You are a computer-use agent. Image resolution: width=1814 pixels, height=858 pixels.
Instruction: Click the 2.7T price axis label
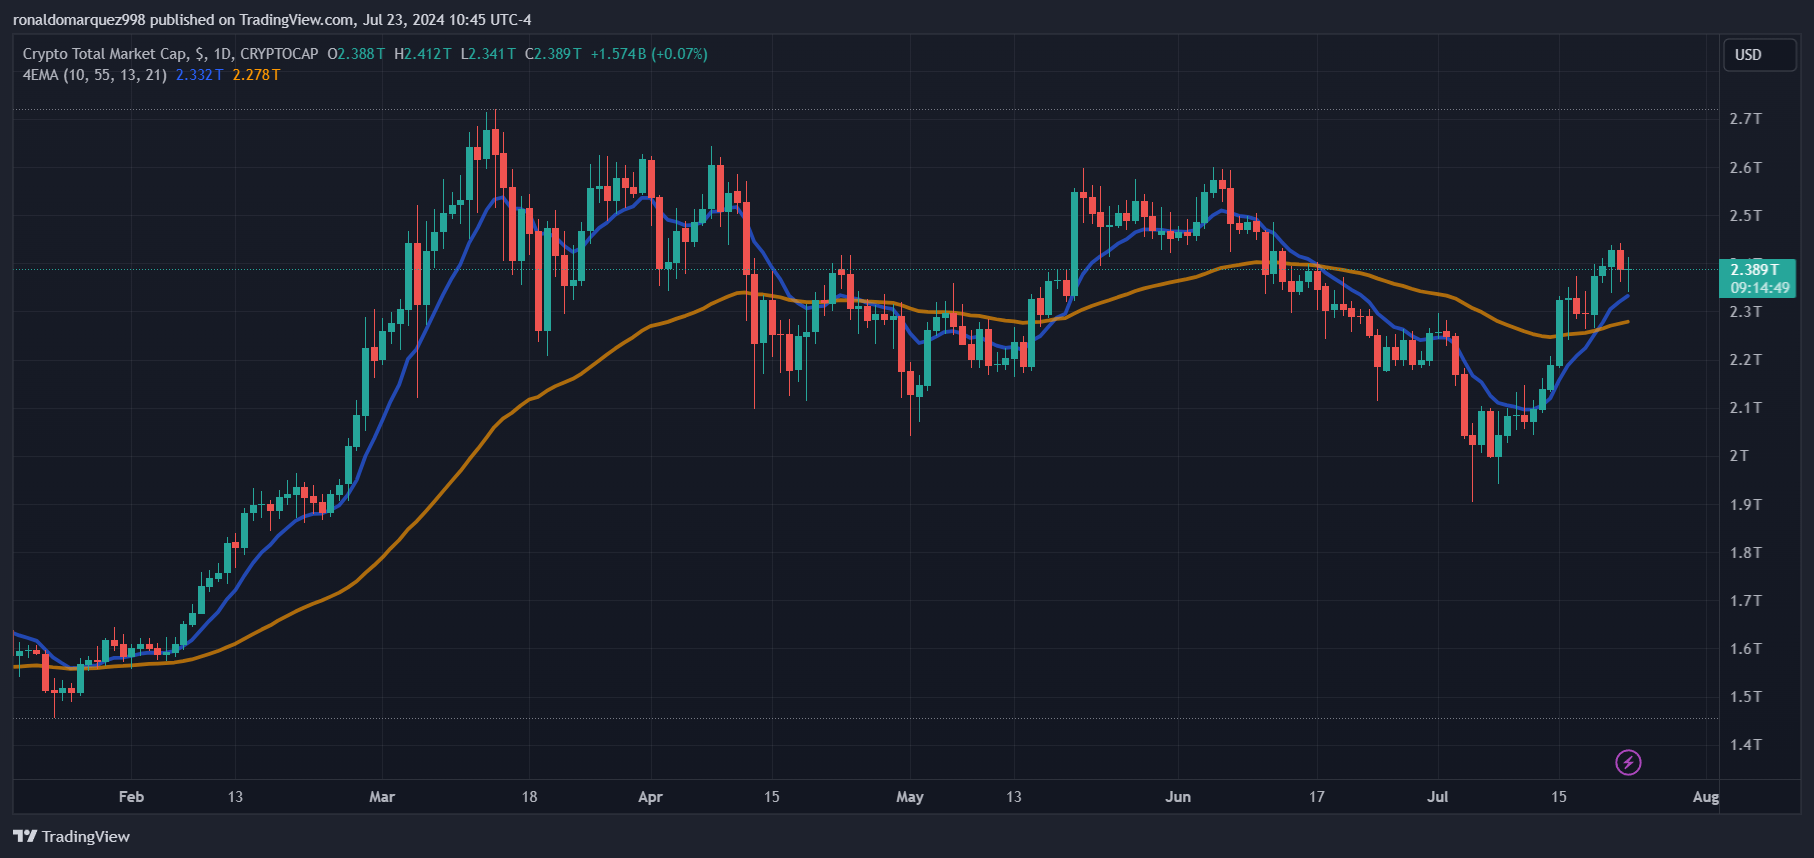[x=1746, y=119]
